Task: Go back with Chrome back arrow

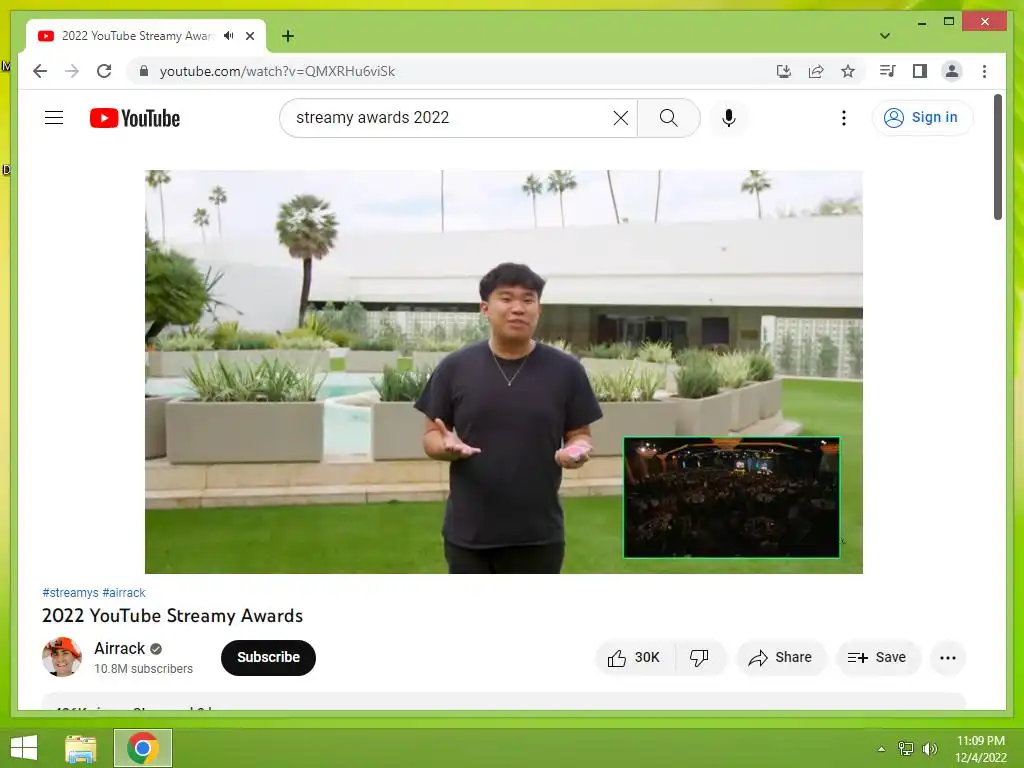Action: coord(40,71)
